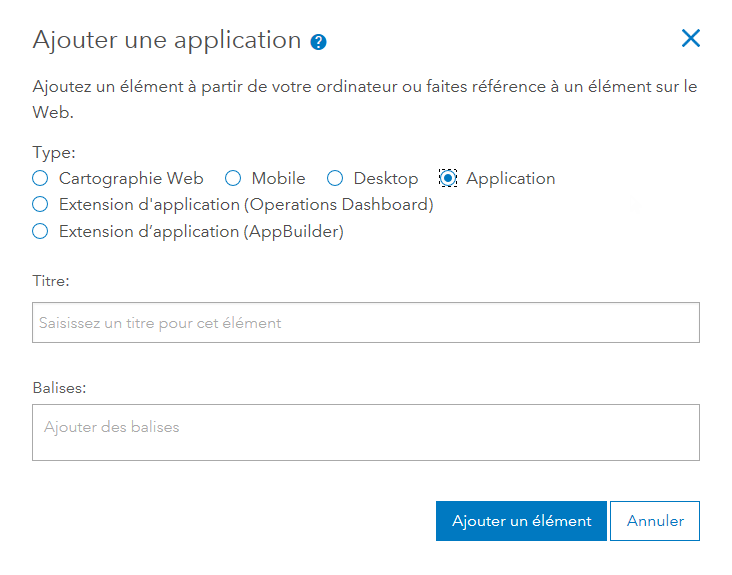Screen dimensions: 732x575
Task: Select Extension d'application (AppBuilder) radio option
Action: [40, 231]
